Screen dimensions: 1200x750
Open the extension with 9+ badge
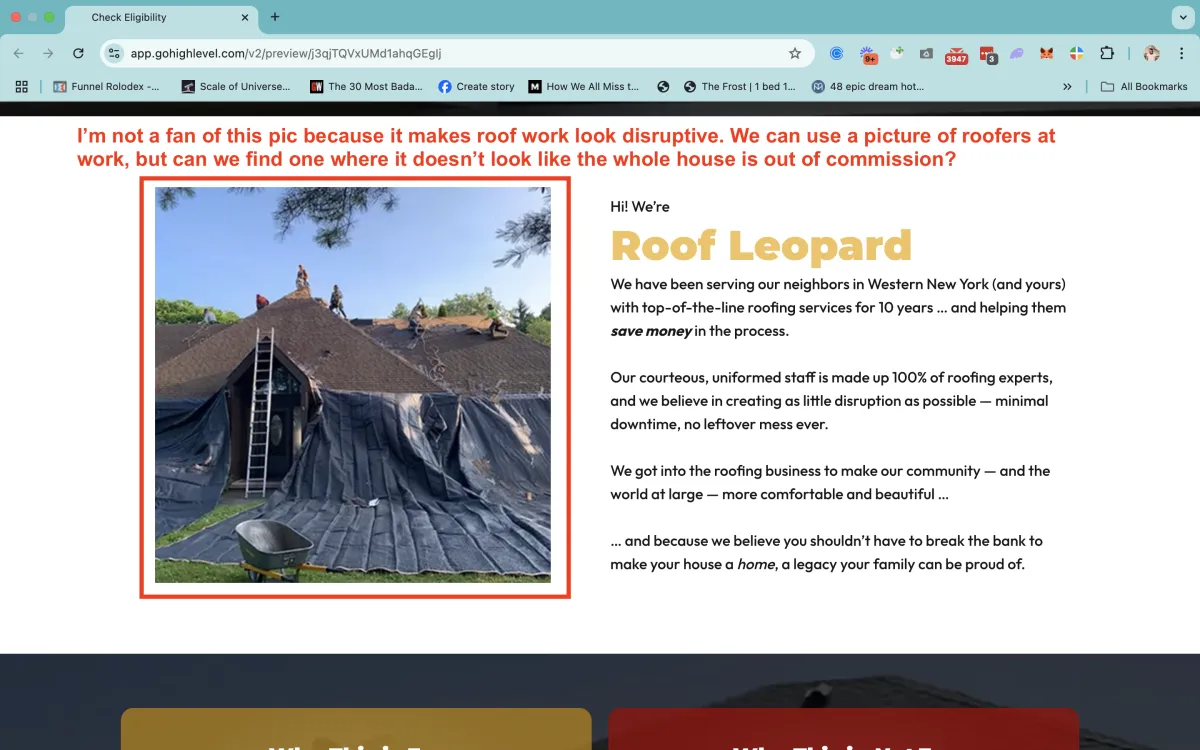pyautogui.click(x=868, y=54)
